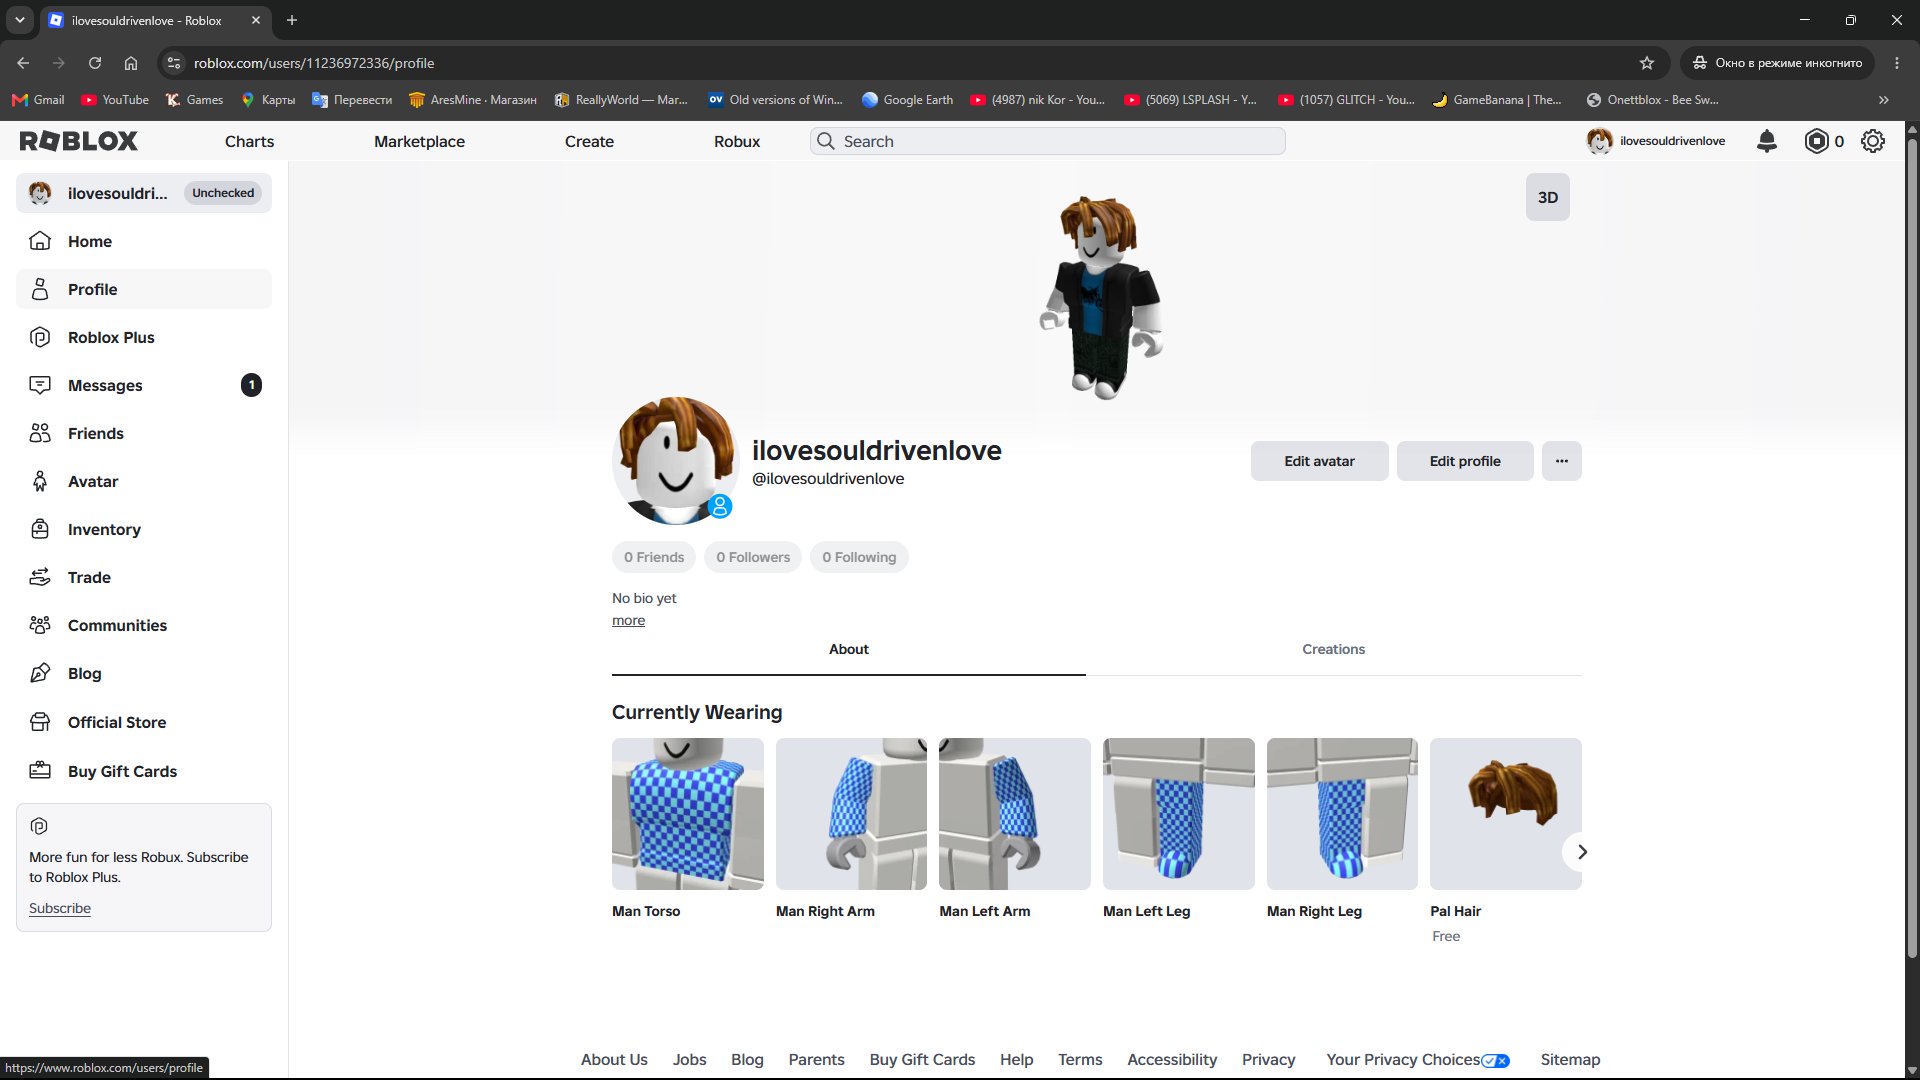Image resolution: width=1920 pixels, height=1080 pixels.
Task: Open the Man Right Arm thumbnail
Action: pos(851,814)
